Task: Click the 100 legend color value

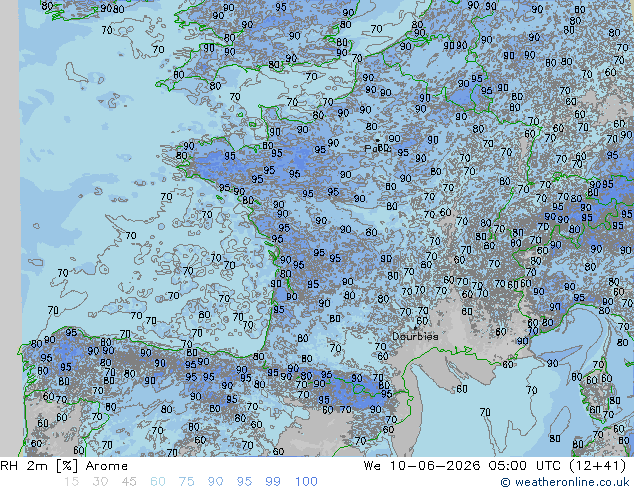Action: 306,482
